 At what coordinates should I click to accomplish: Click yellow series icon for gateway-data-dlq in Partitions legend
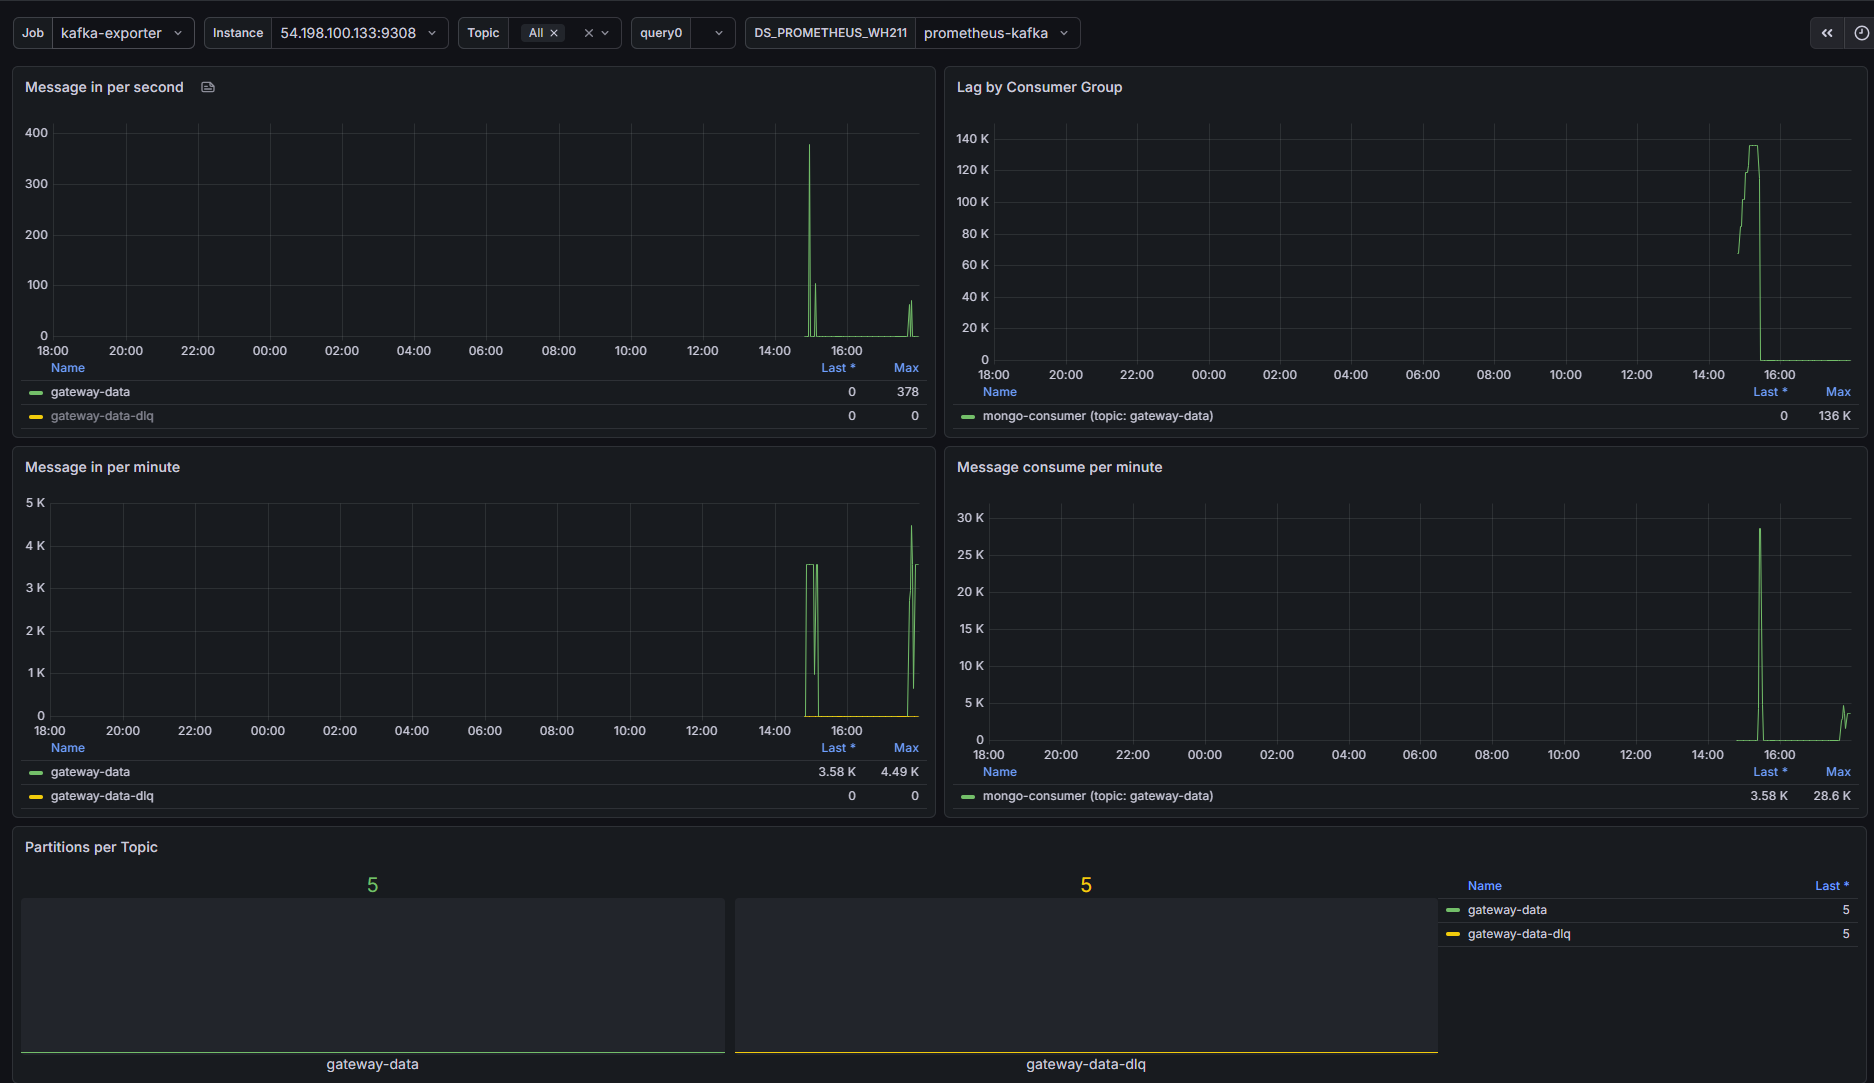pos(1453,934)
